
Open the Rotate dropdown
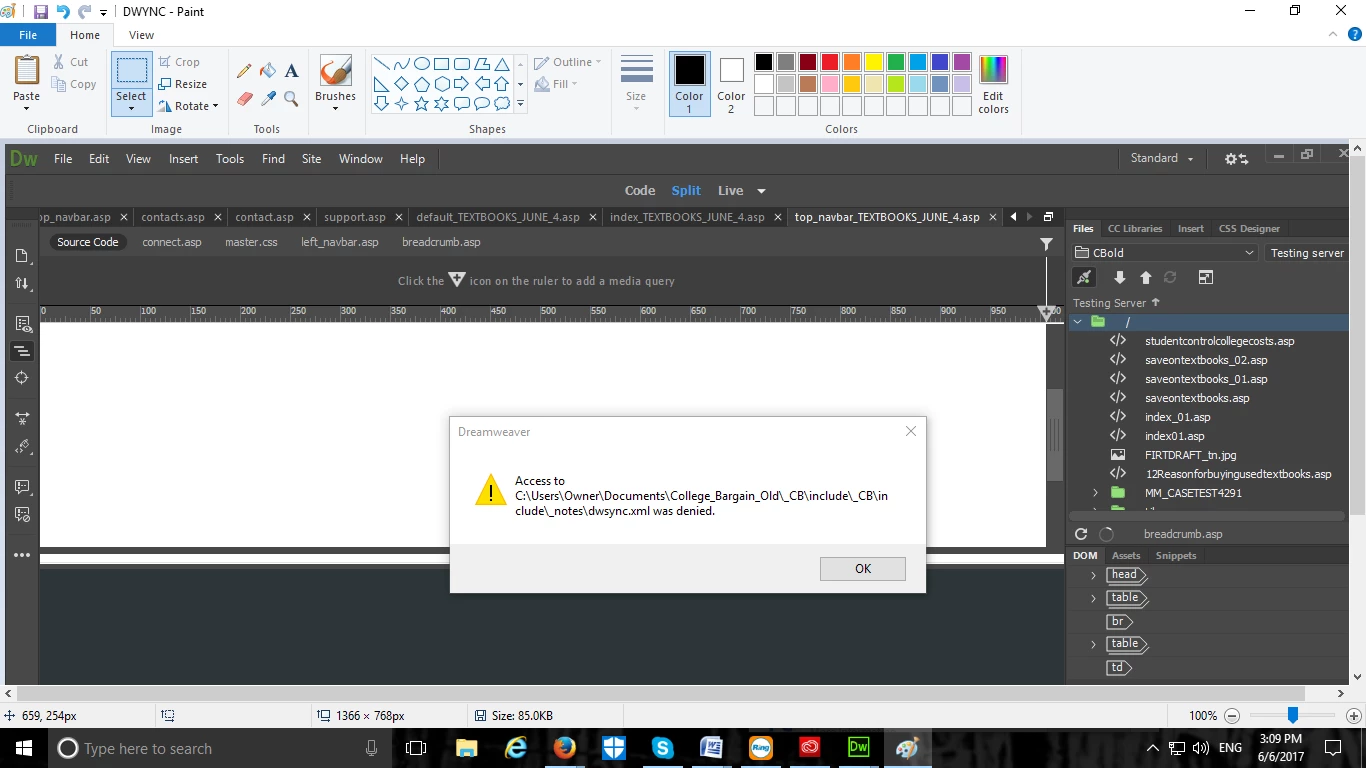tap(188, 106)
